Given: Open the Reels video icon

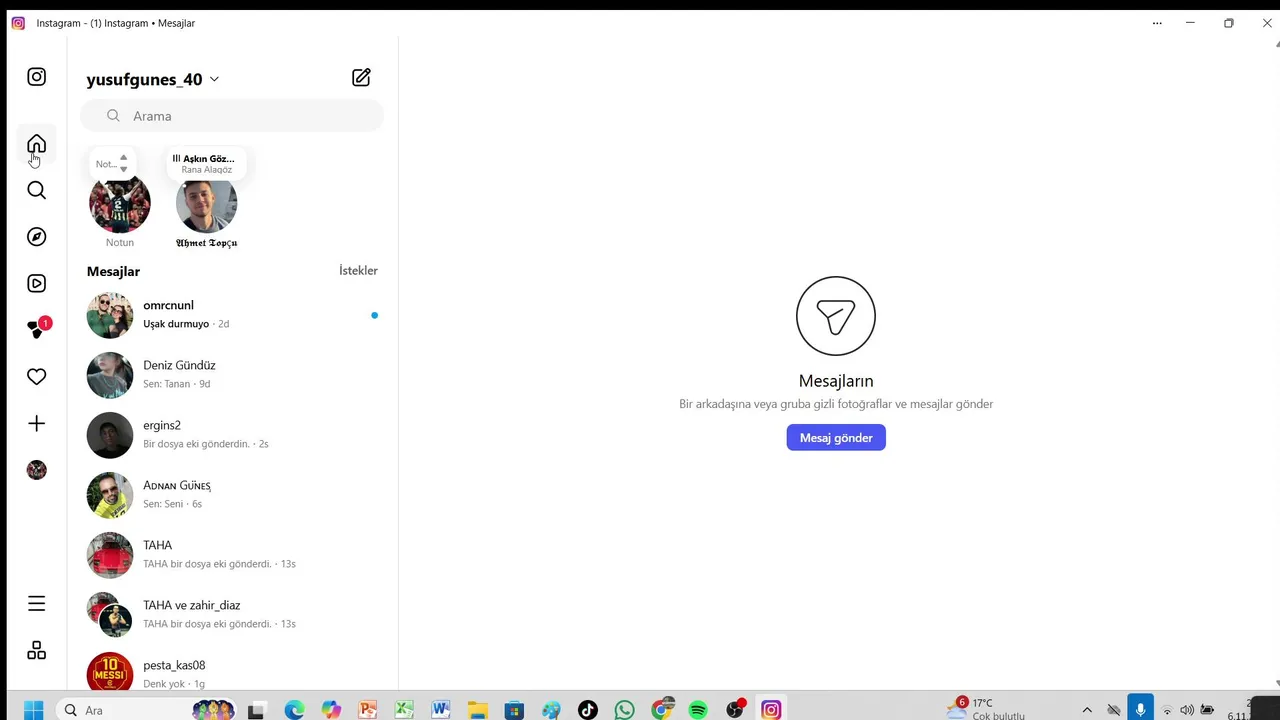Looking at the screenshot, I should tap(37, 284).
